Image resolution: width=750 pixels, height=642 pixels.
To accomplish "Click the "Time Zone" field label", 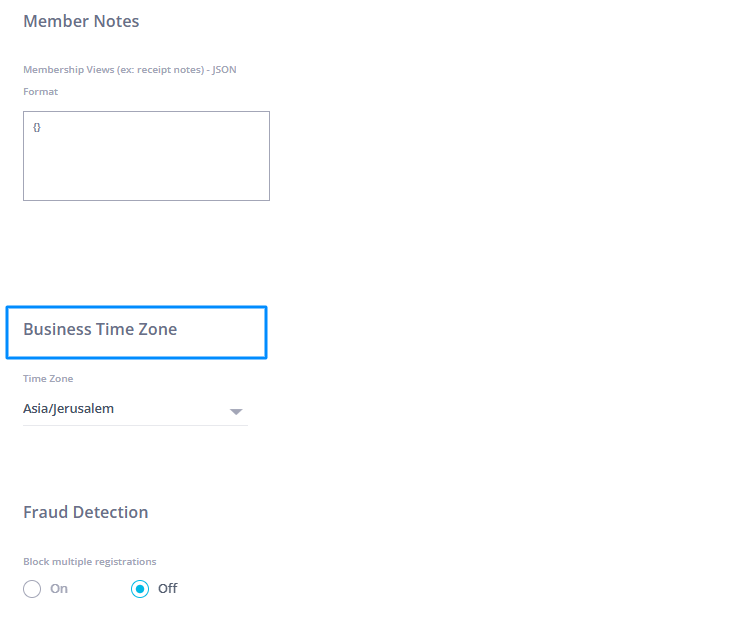I will coord(48,379).
